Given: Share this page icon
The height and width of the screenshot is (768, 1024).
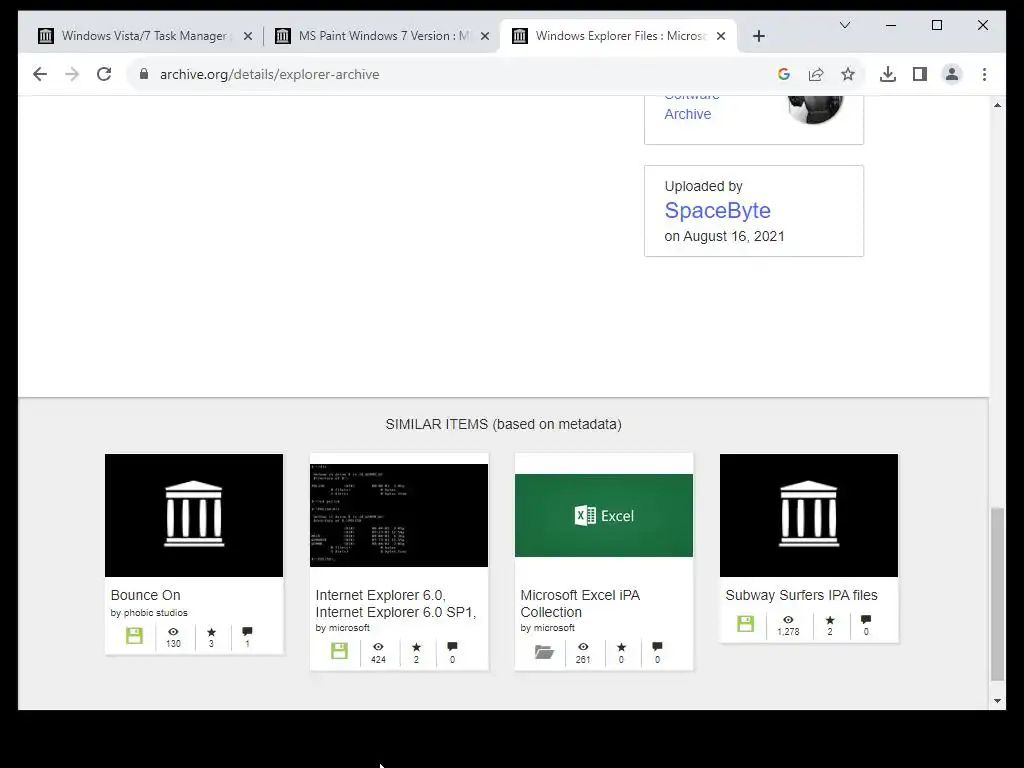Looking at the screenshot, I should (x=816, y=74).
